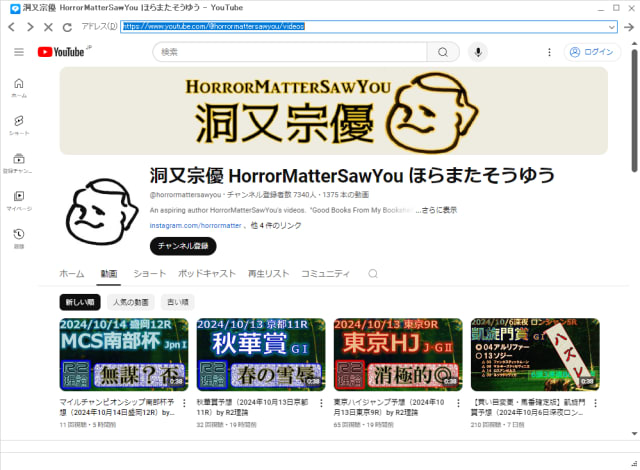640x470 pixels.
Task: Switch to the 動画 channel tab
Action: click(x=109, y=273)
